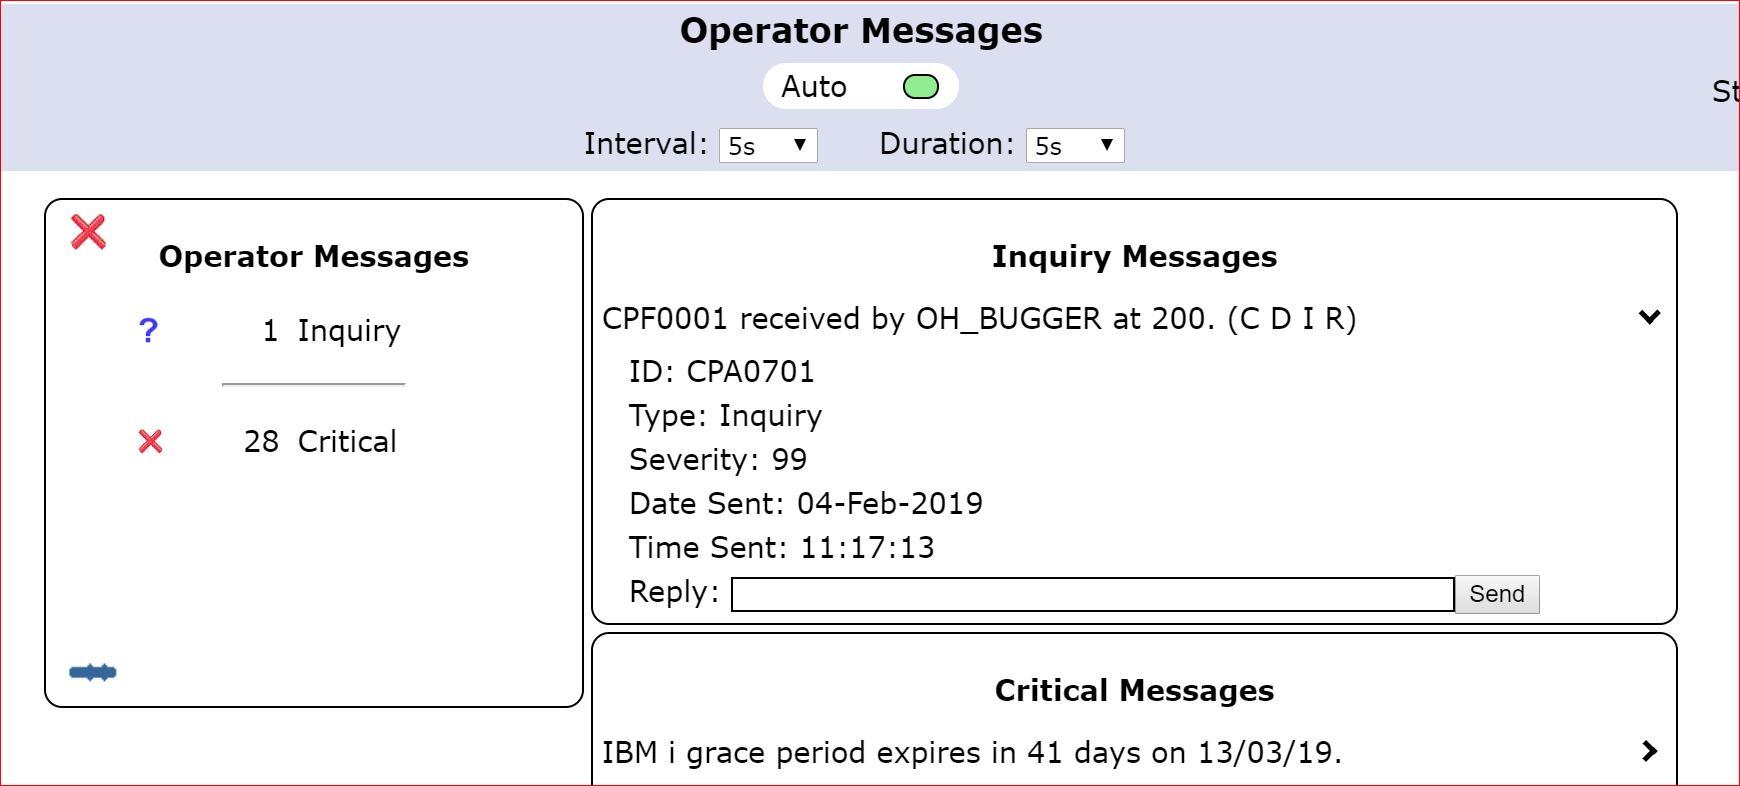Select the 28 Critical count entry
This screenshot has width=1740, height=786.
click(x=320, y=441)
